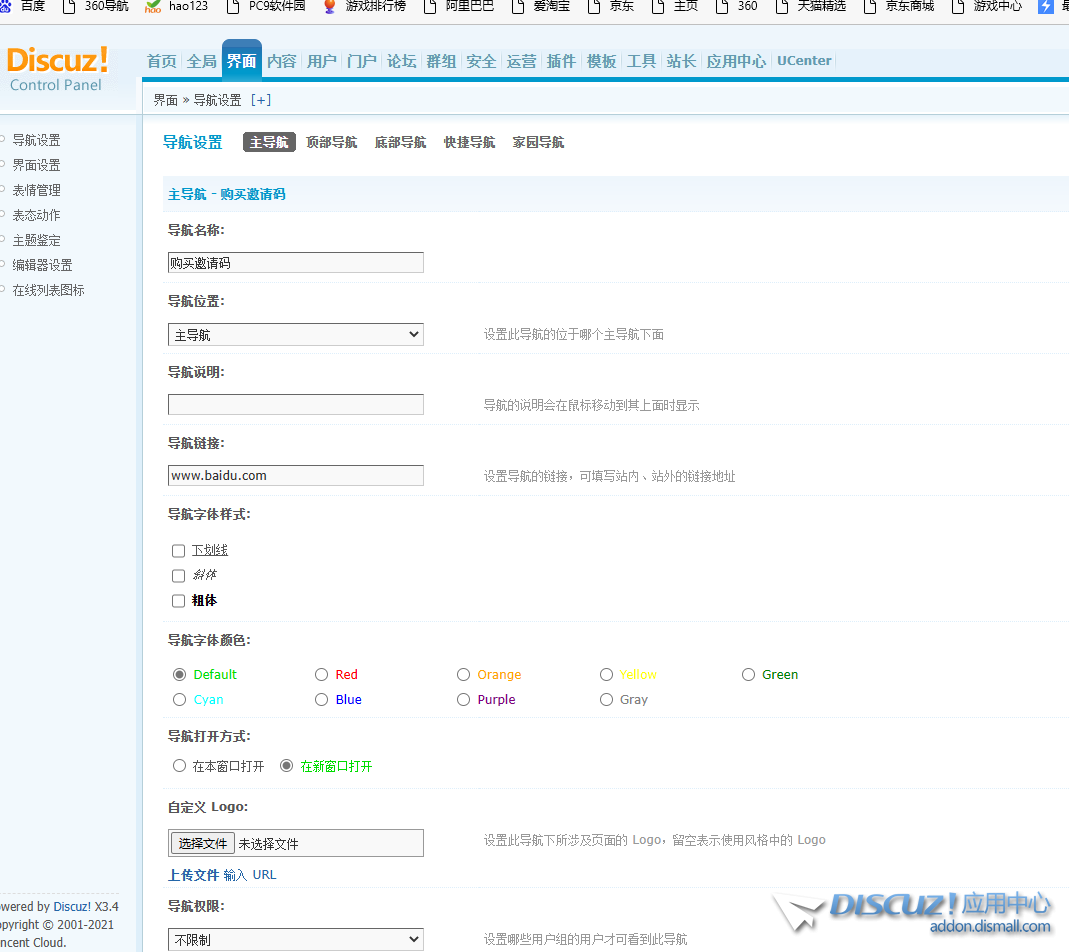Click 选择文件 to choose logo file

point(203,843)
